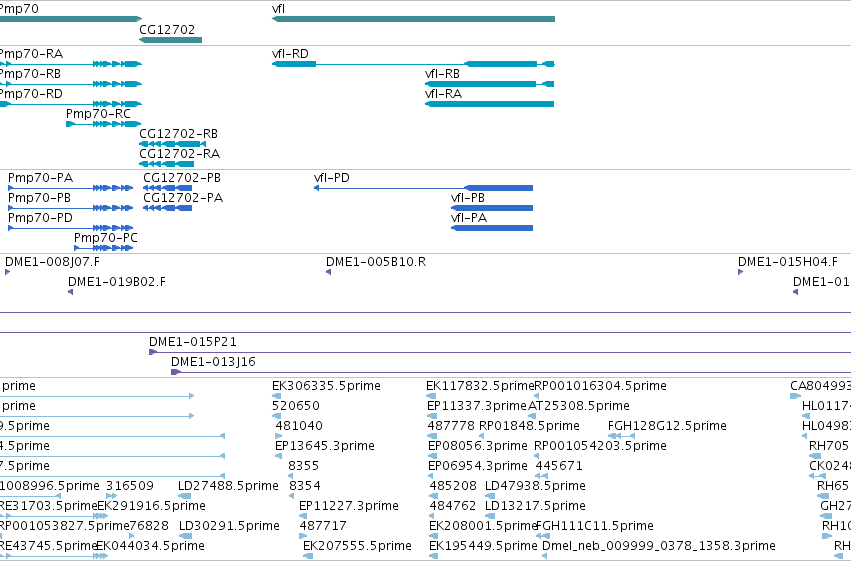Select the DME1-015H04.F arrow marker
The width and height of the screenshot is (851, 561).
[x=741, y=272]
